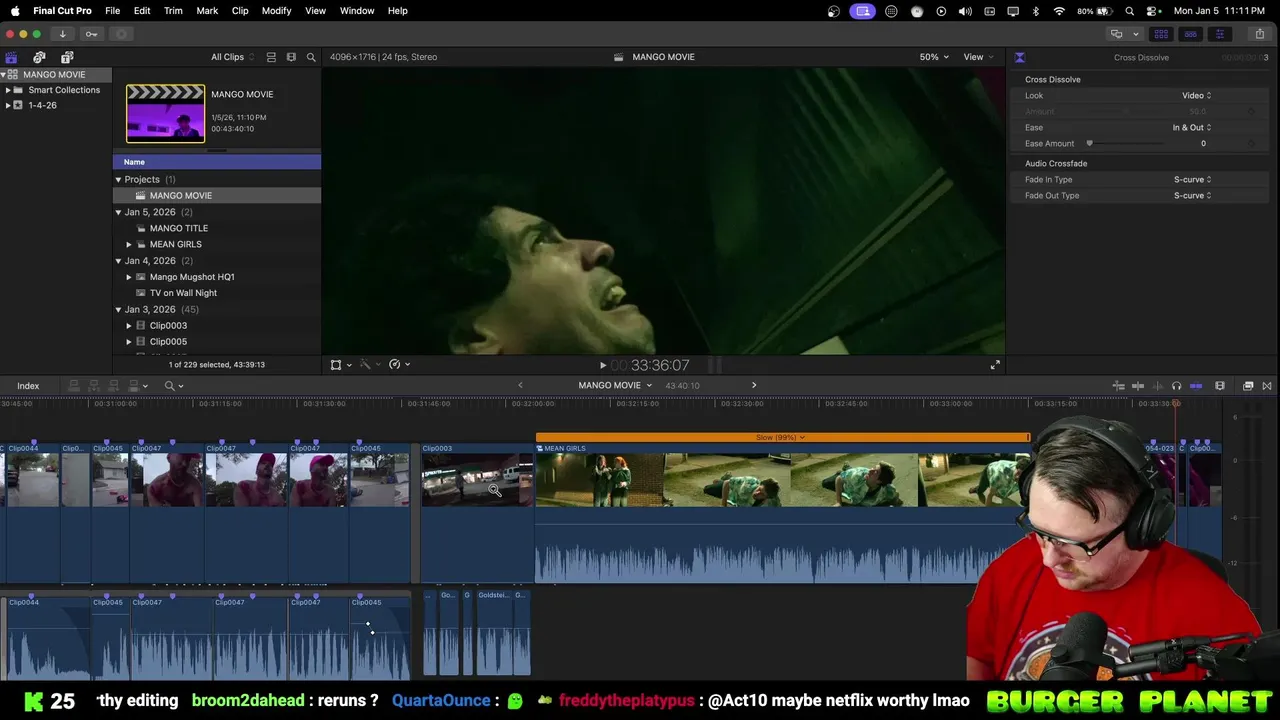The image size is (1280, 720).
Task: Collapse the Jan 5, 2026 group
Action: click(x=118, y=212)
